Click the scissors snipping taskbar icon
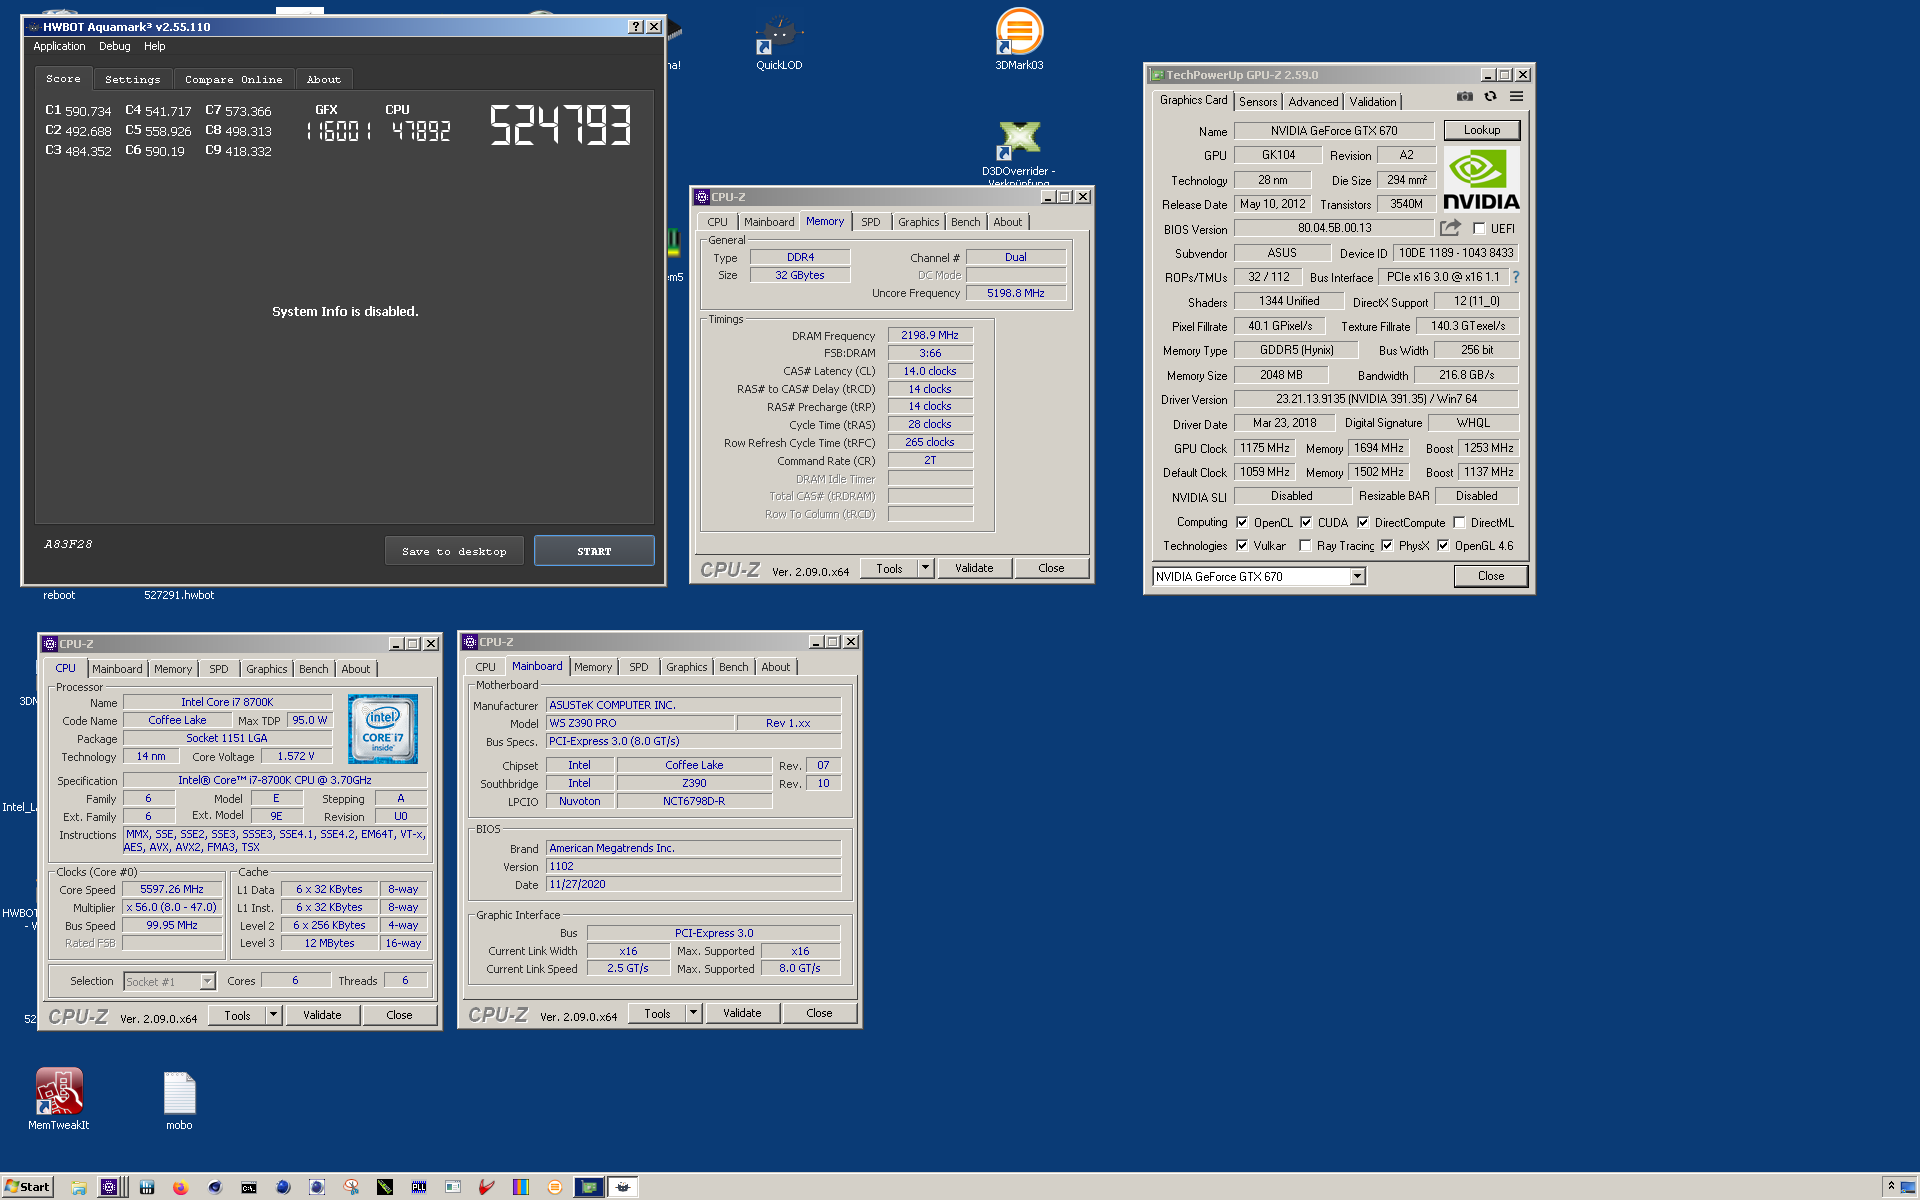The image size is (1920, 1200). pyautogui.click(x=351, y=1187)
